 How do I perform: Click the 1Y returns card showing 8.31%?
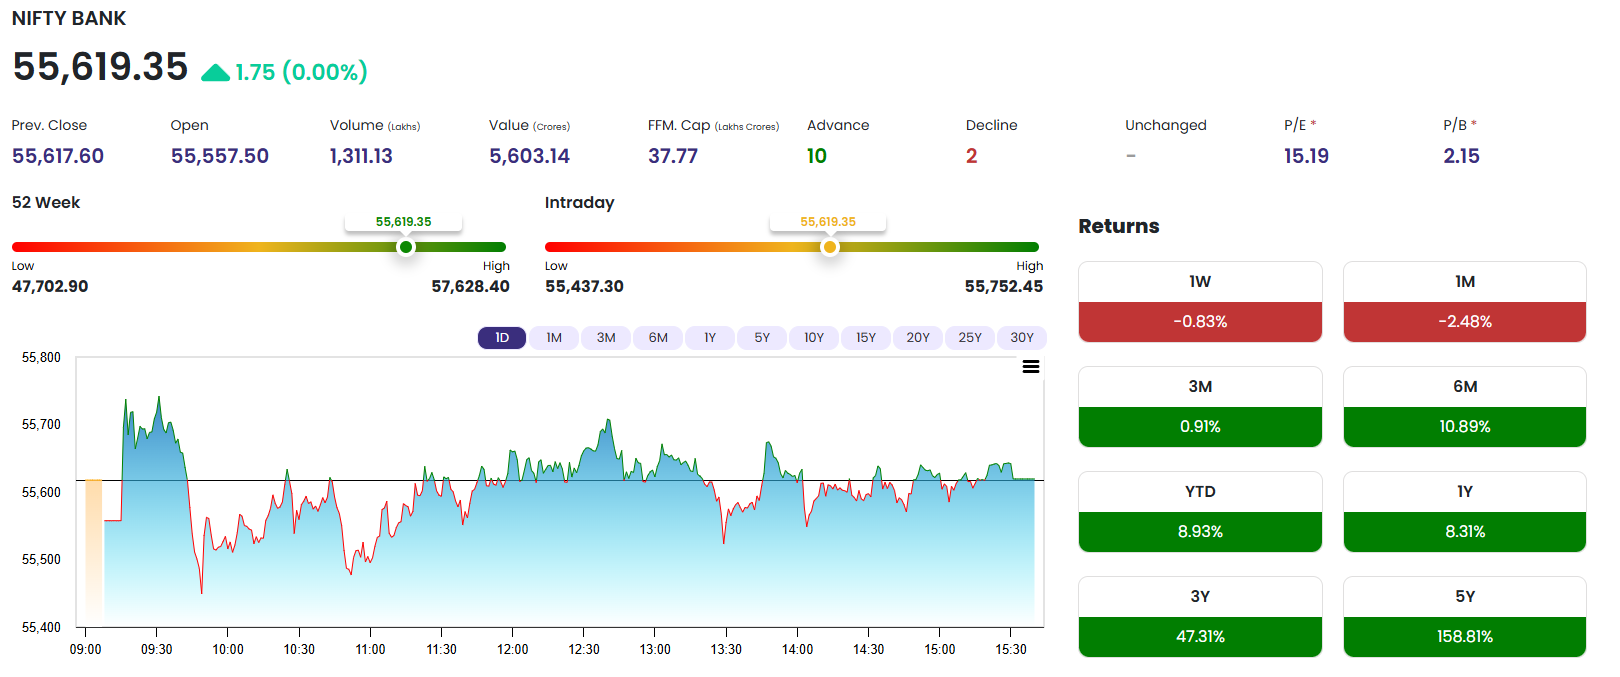pos(1465,512)
